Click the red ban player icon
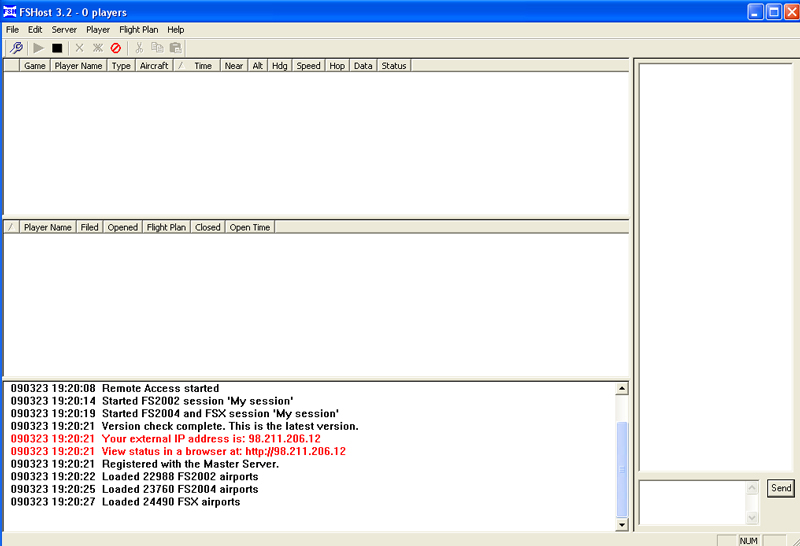 click(x=116, y=47)
